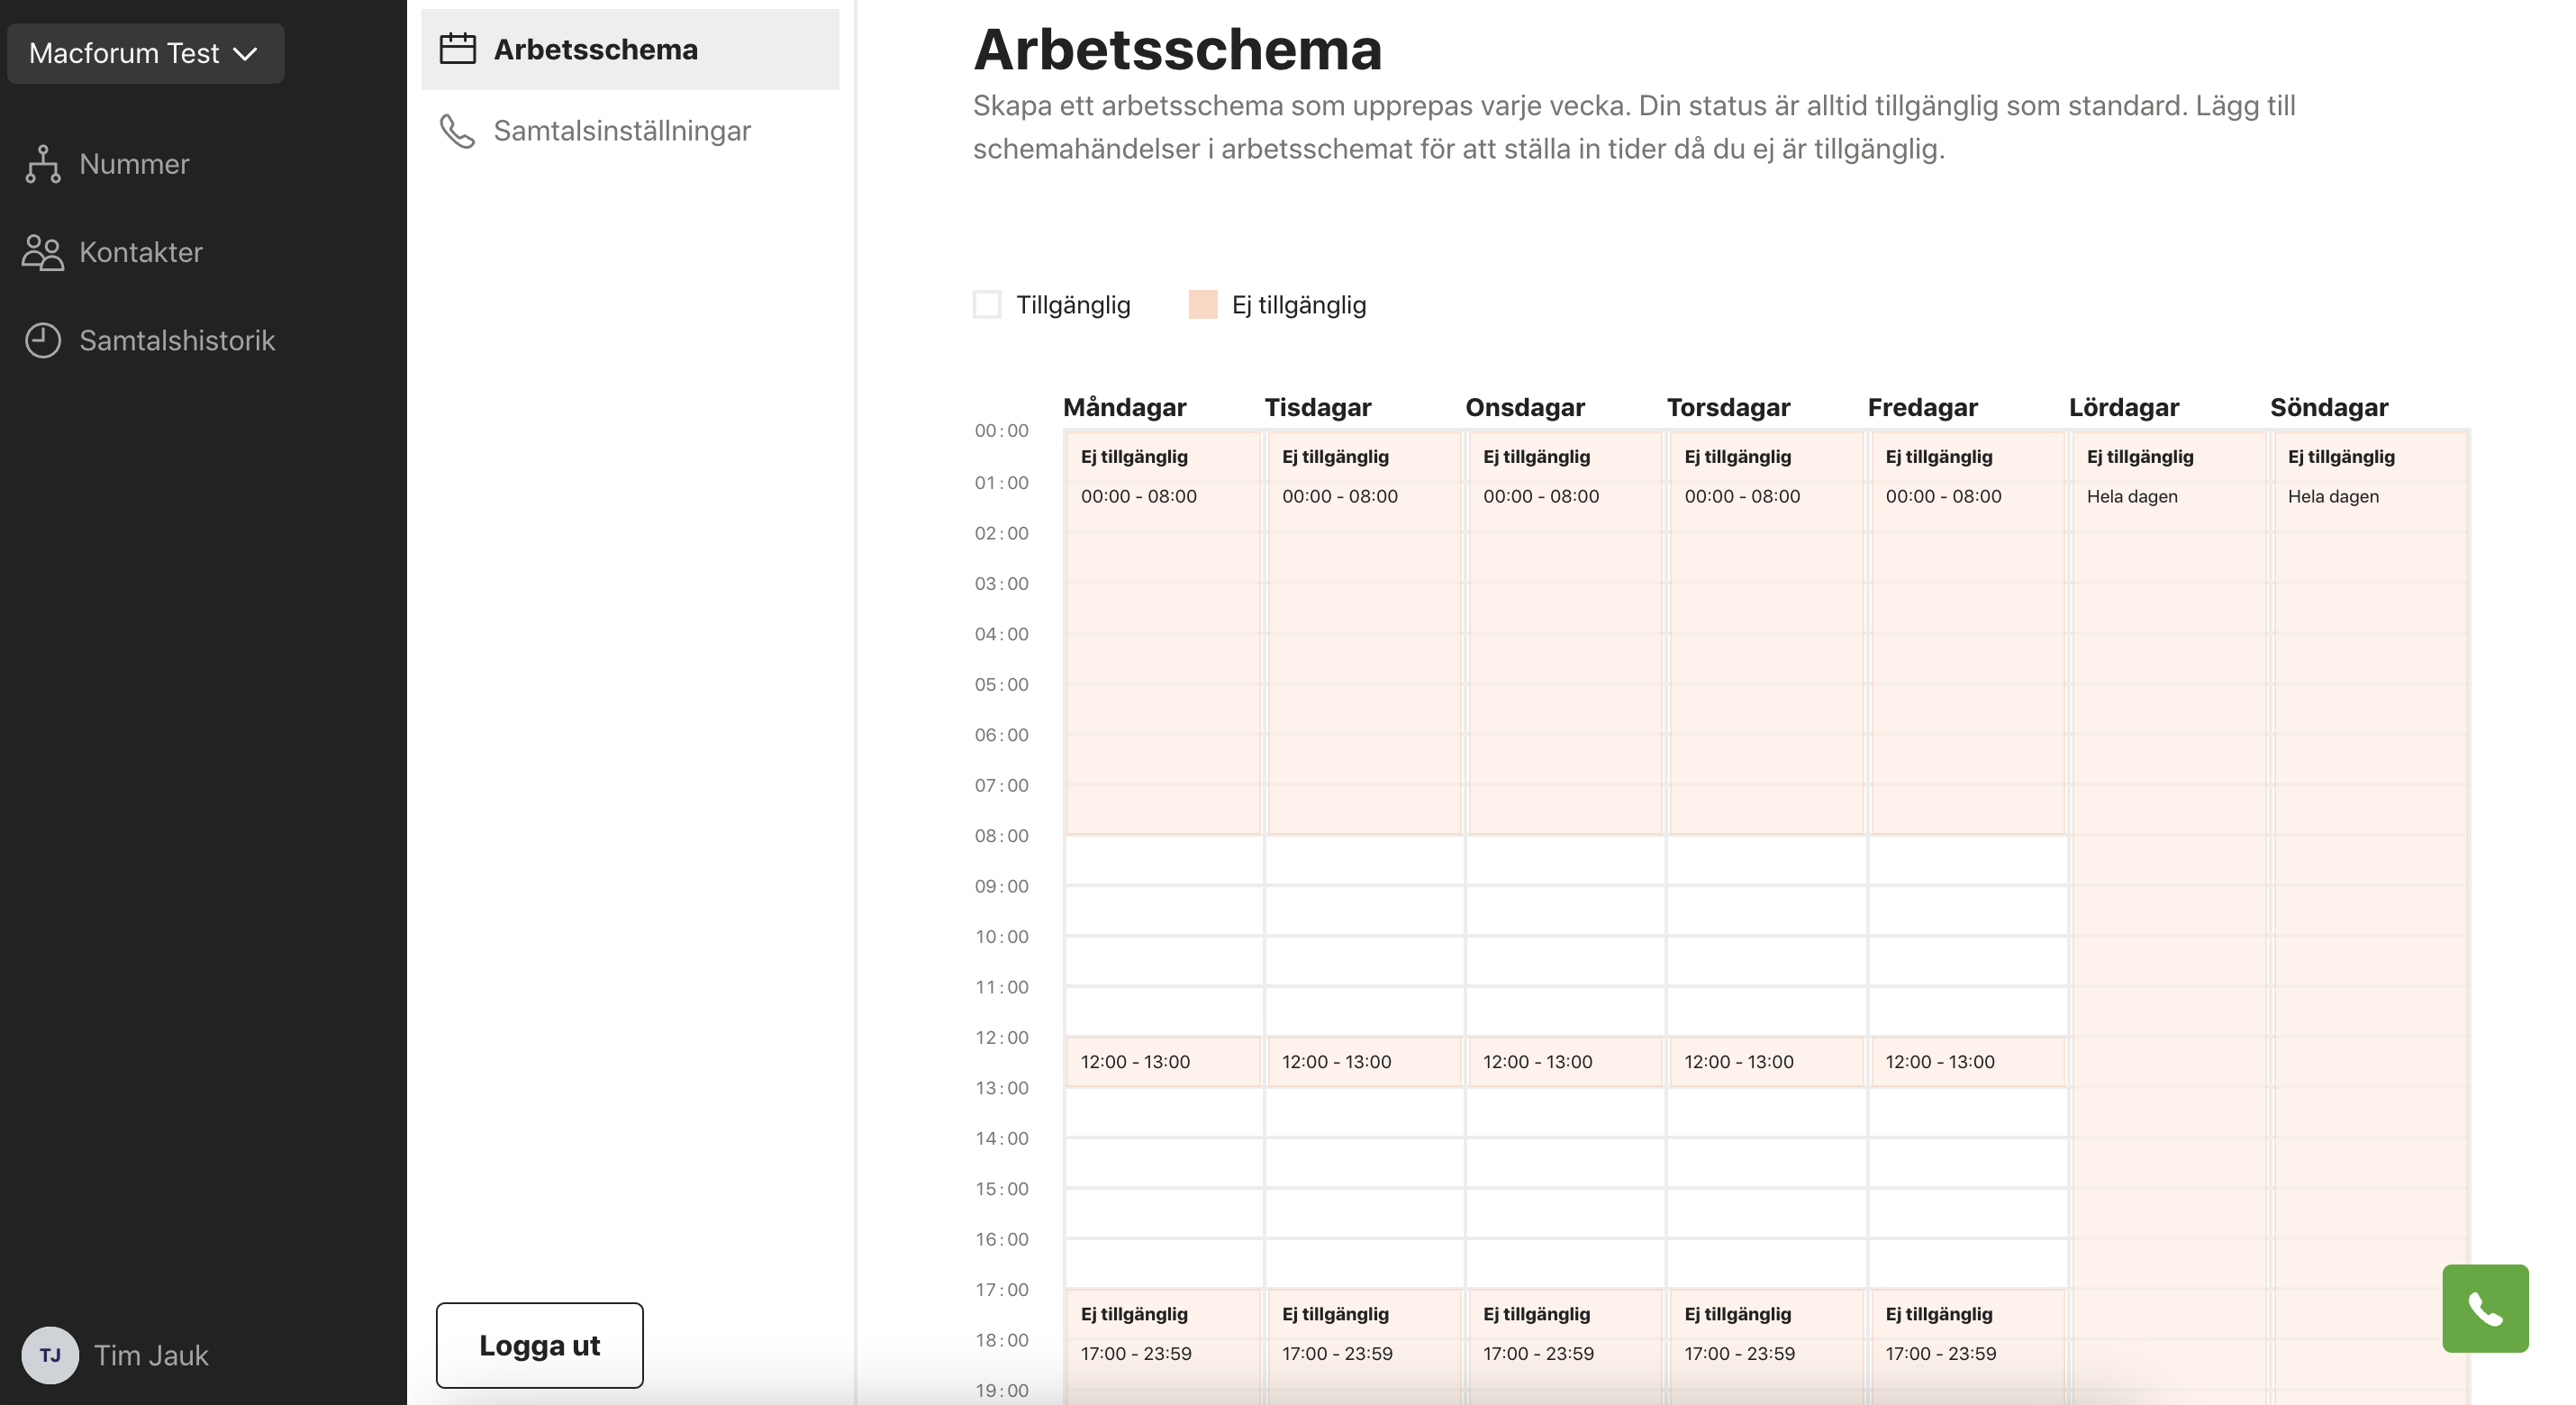Click the Arbetsschema page heading

[x=1177, y=49]
